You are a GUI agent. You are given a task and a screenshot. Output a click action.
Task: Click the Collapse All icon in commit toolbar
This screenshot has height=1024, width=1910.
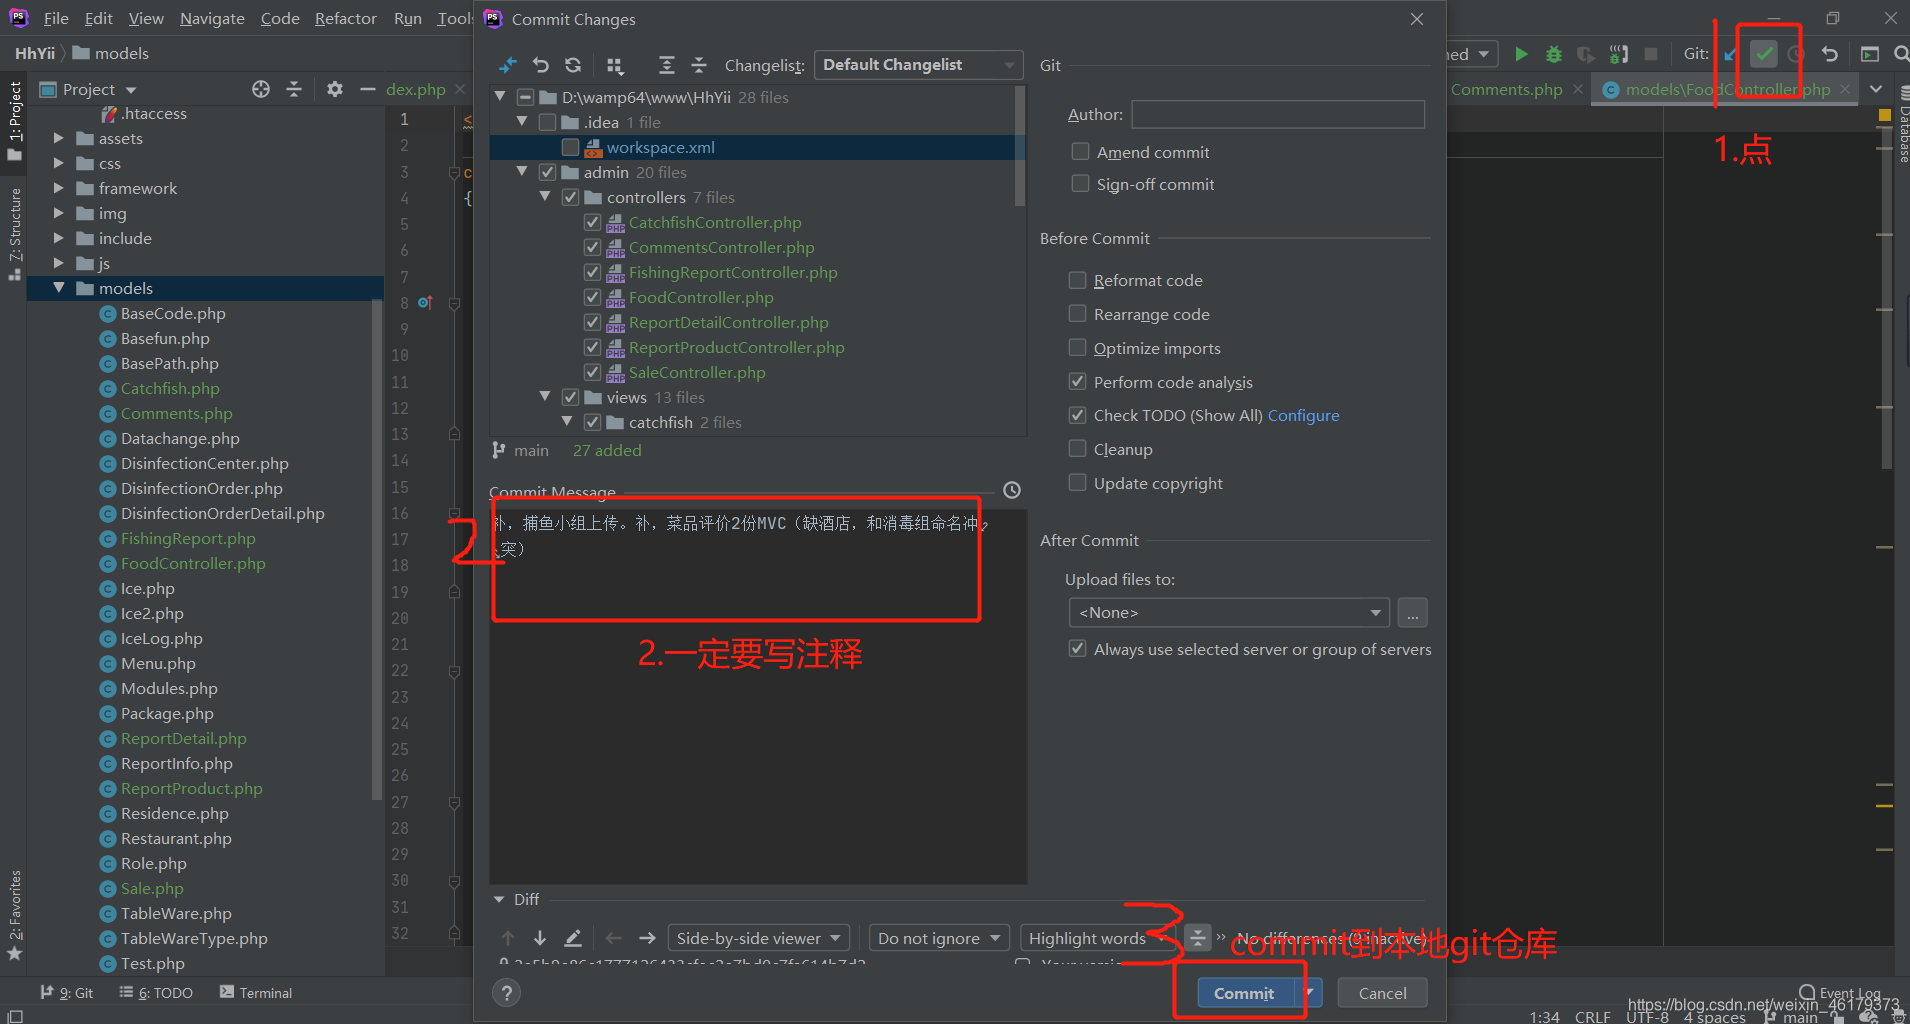(699, 65)
